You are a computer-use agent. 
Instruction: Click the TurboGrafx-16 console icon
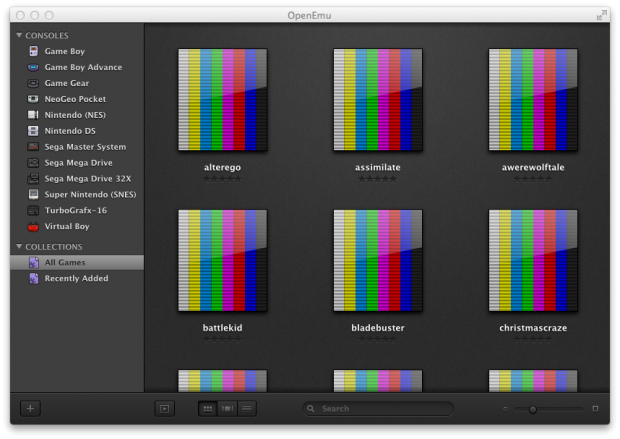pyautogui.click(x=33, y=210)
